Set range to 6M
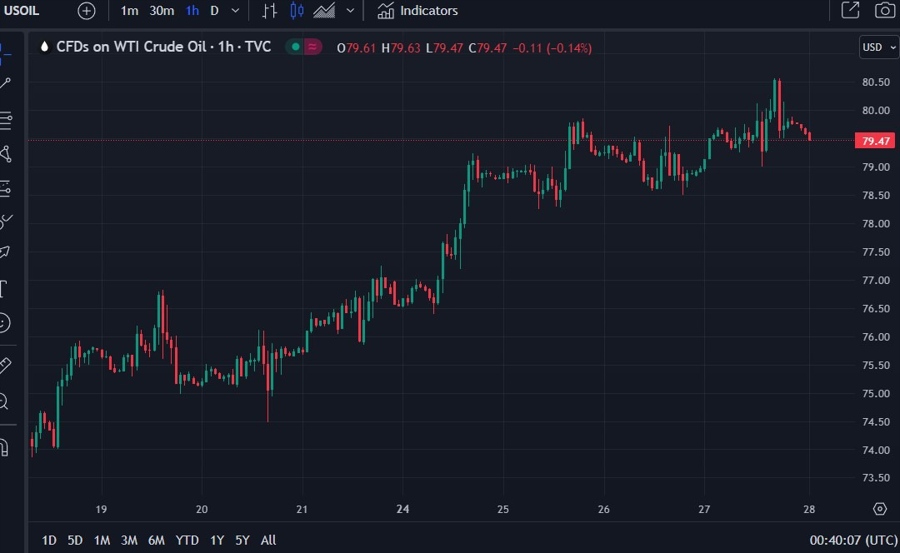Screen dimensions: 900x553 click(156, 540)
